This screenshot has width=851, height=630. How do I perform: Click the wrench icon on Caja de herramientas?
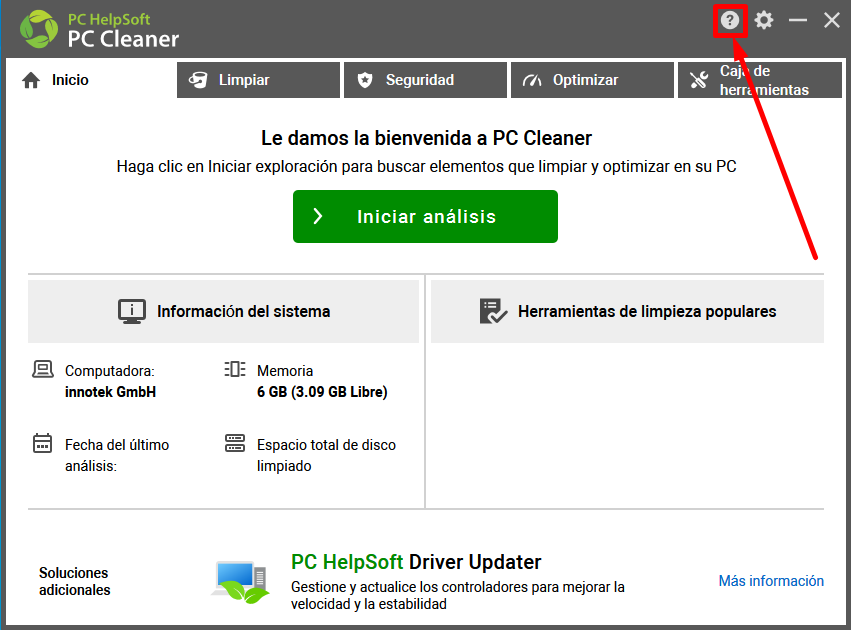coord(699,80)
